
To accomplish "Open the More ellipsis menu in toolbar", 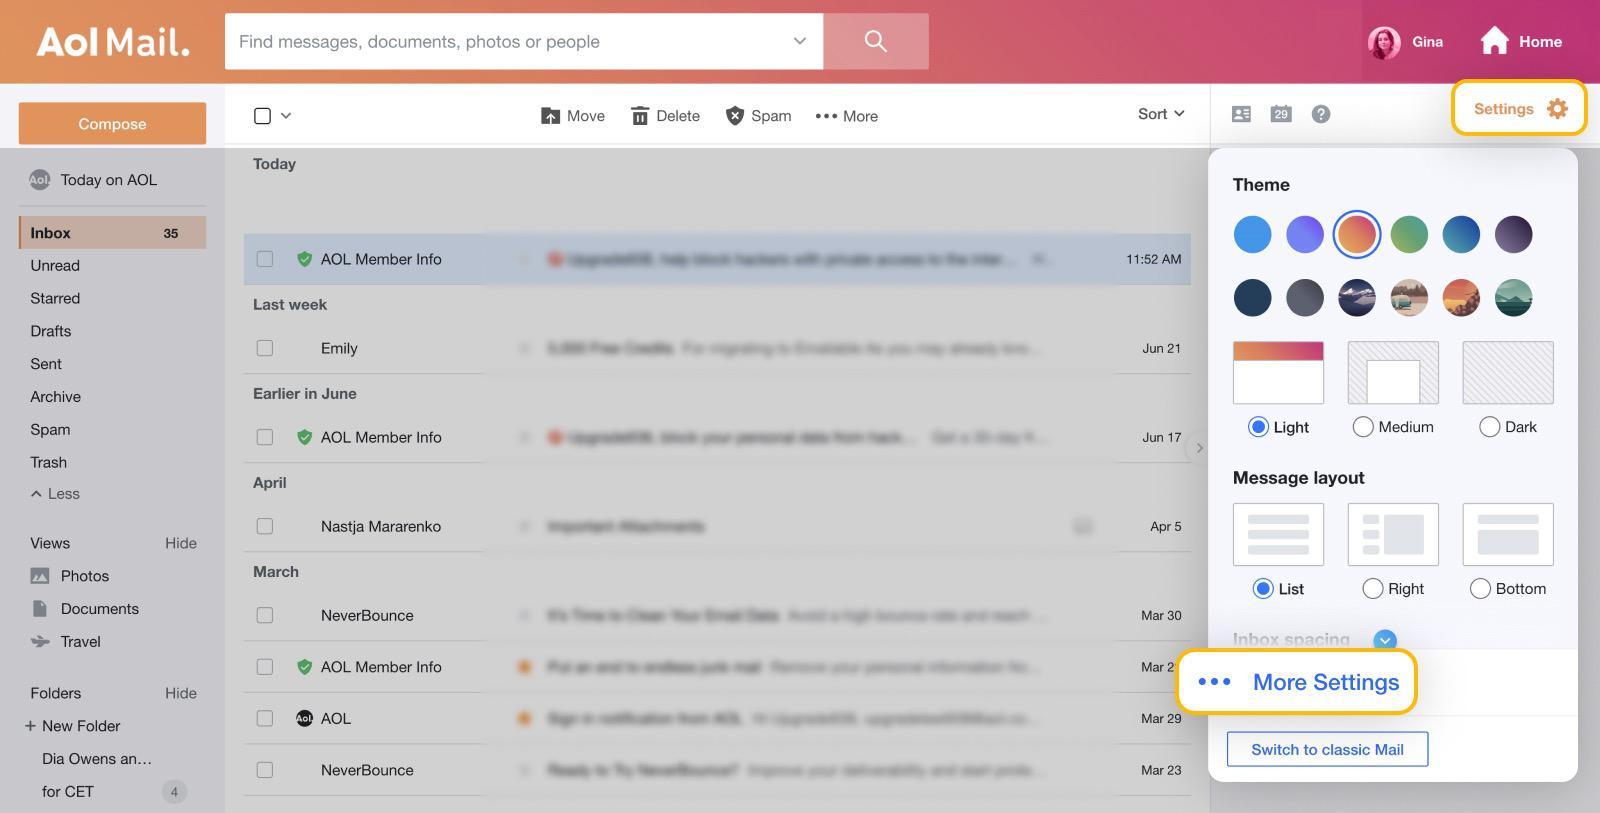I will click(846, 116).
